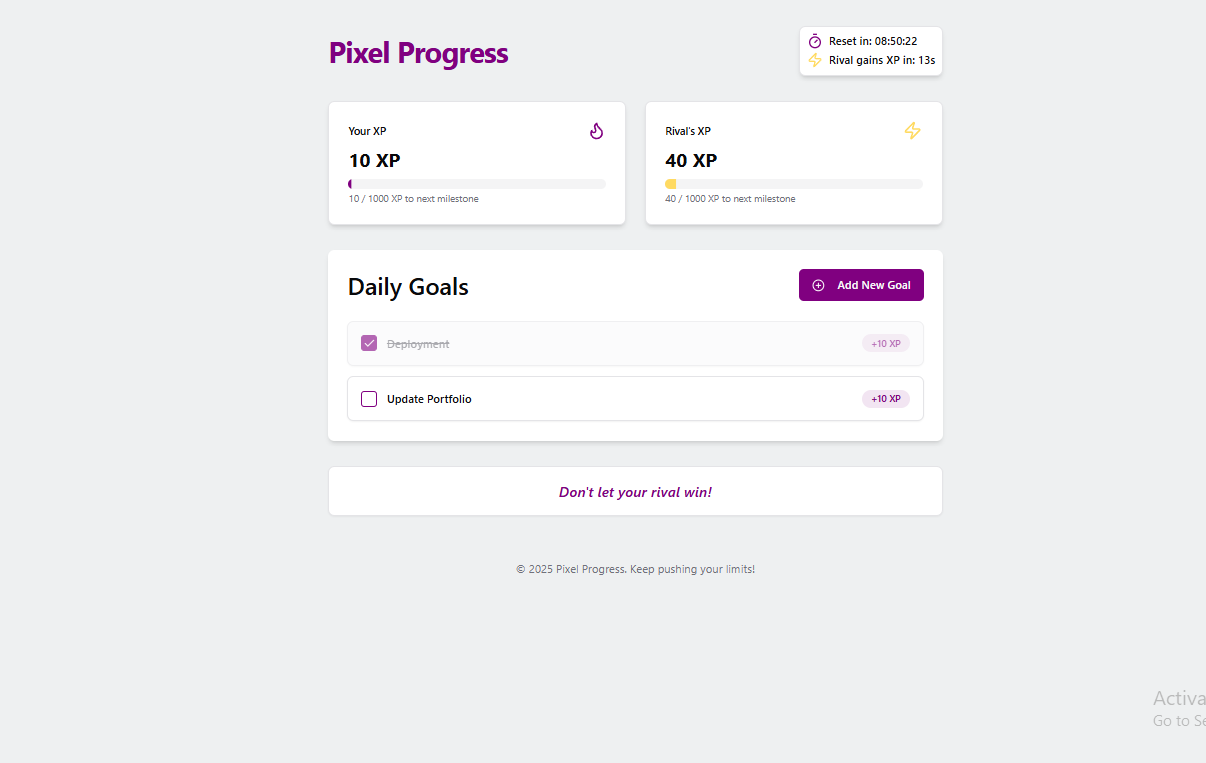Click the "Don't let your rival win!" banner

(x=635, y=492)
